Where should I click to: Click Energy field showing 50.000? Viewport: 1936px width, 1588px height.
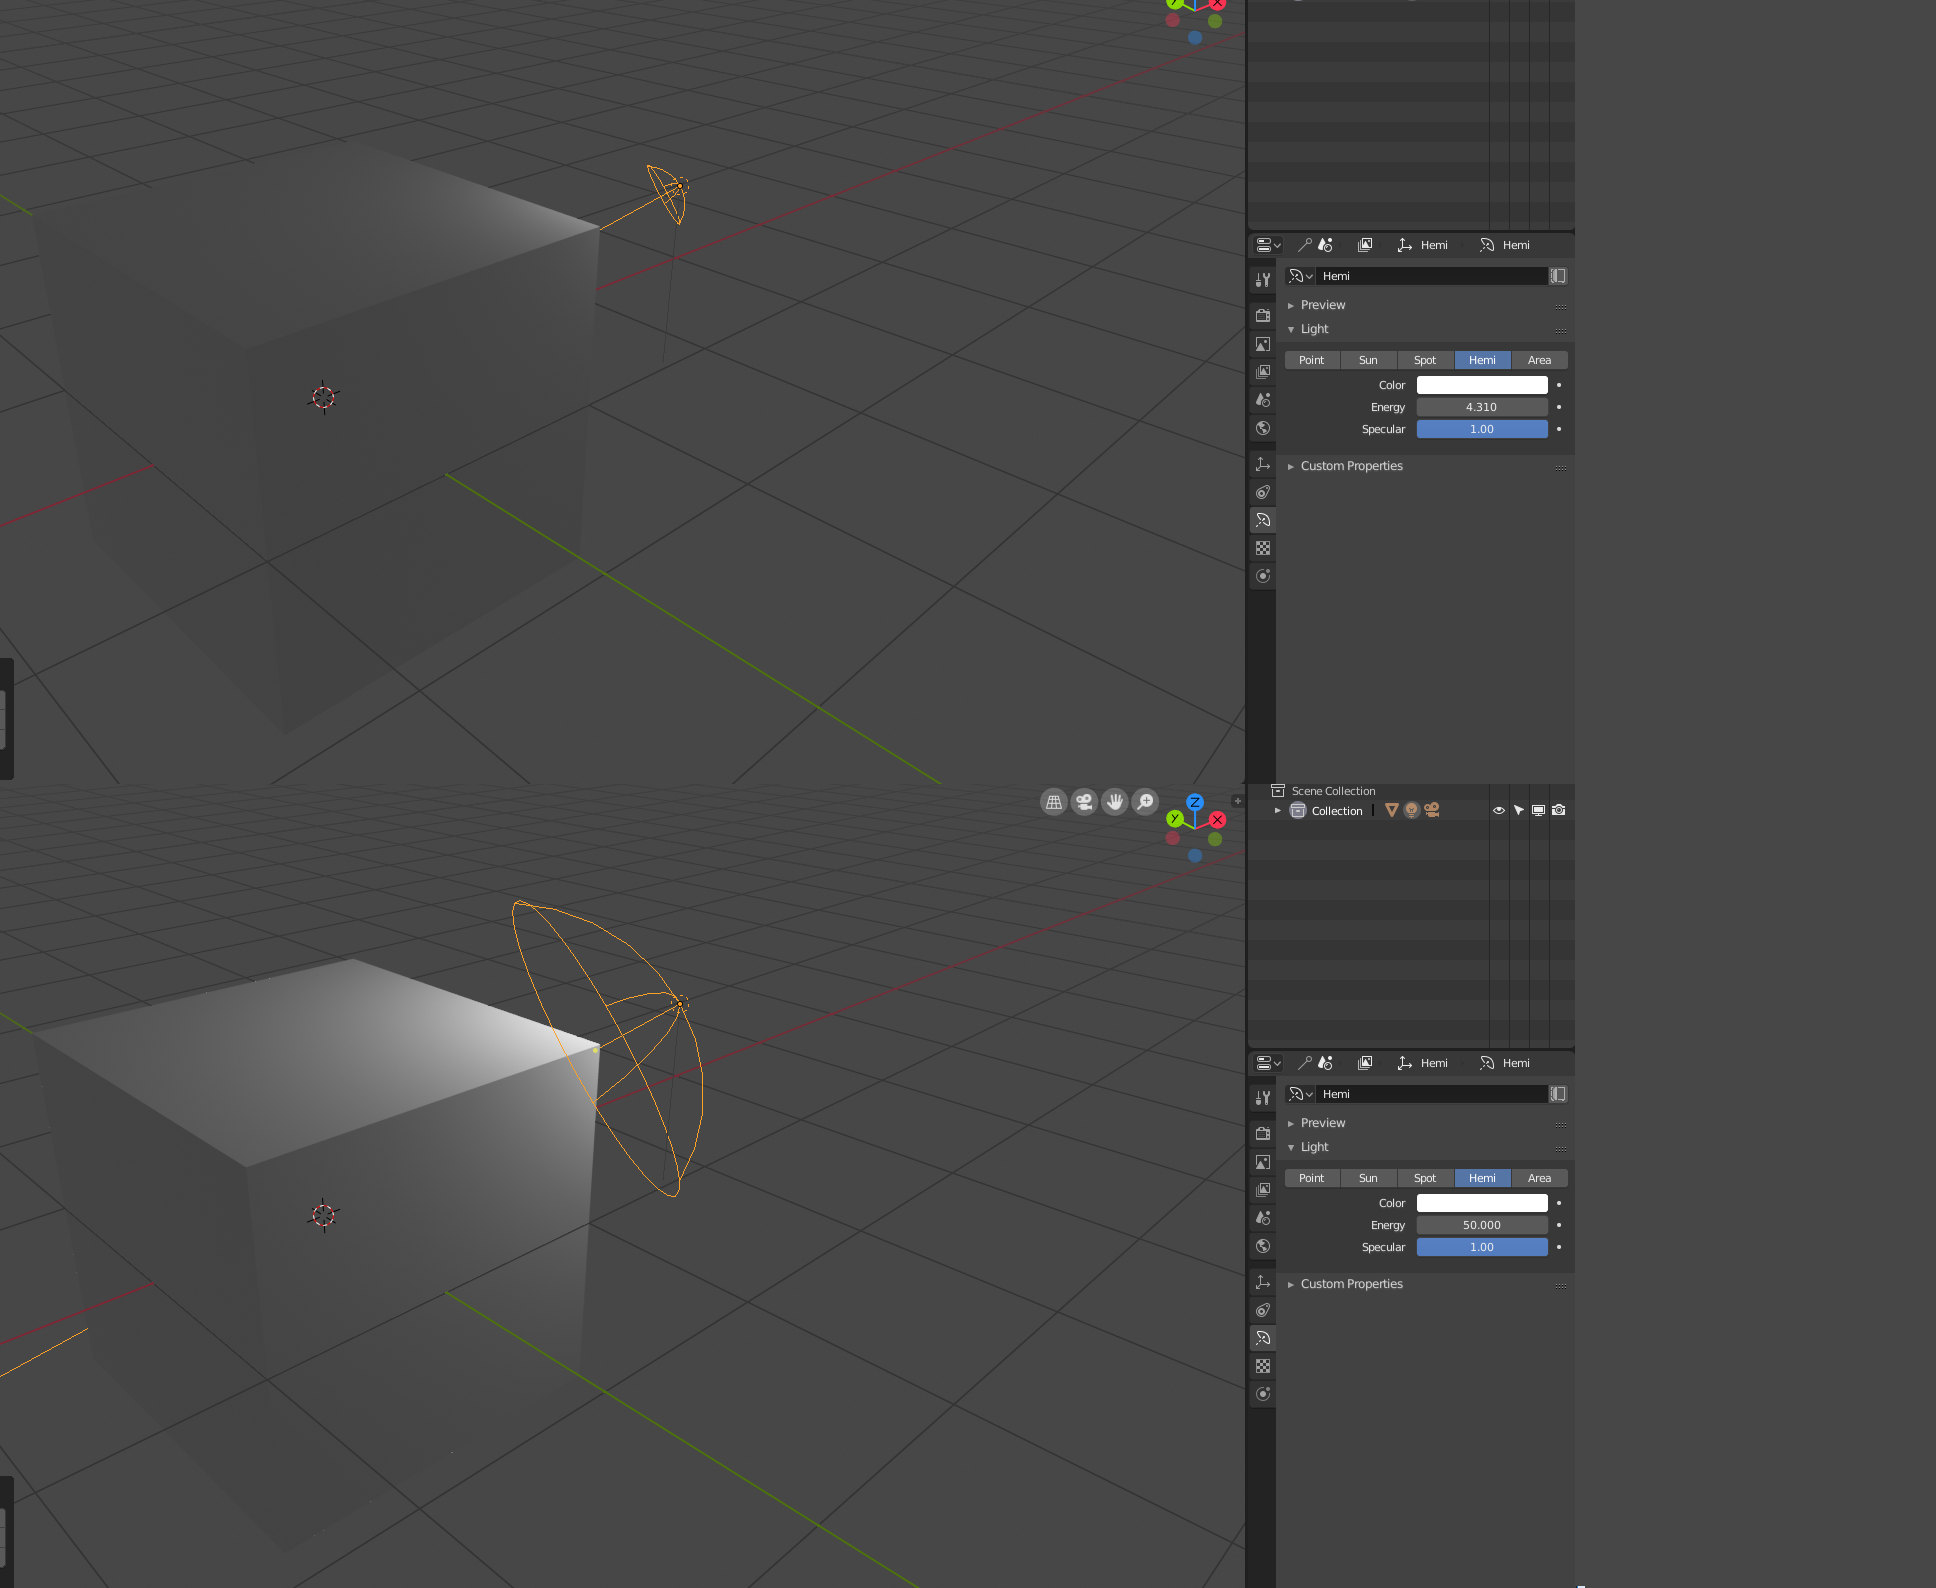click(x=1482, y=1225)
